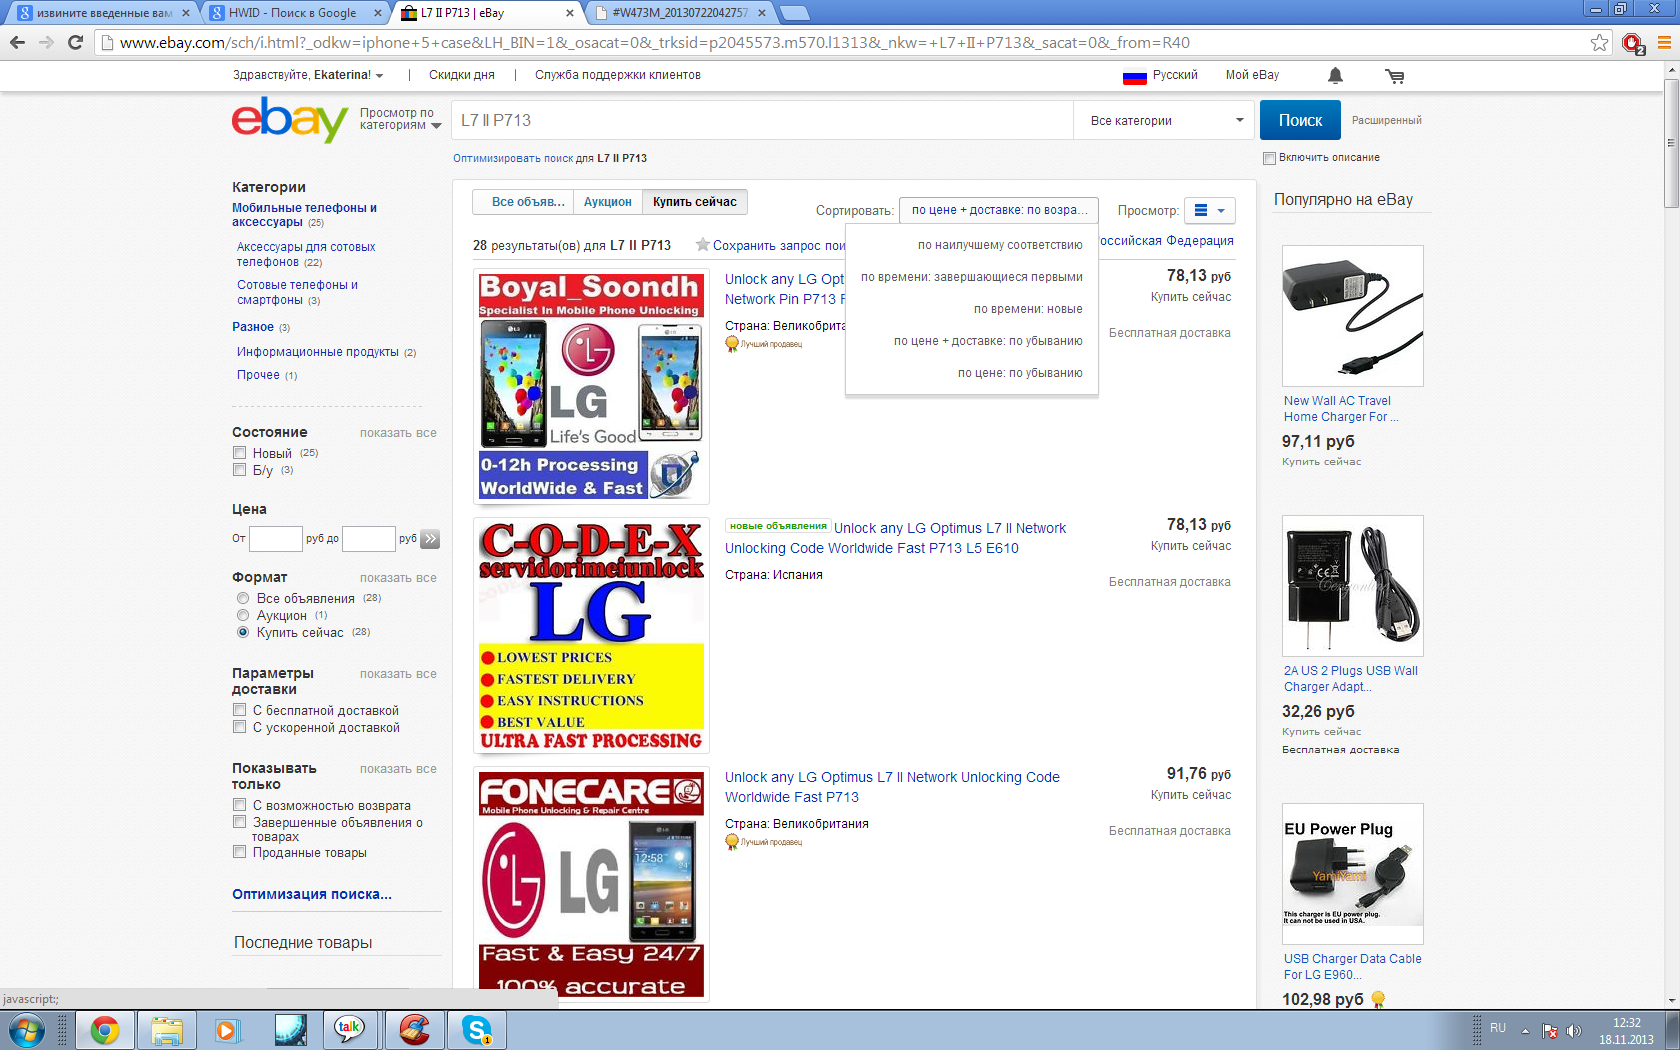
Task: Click the minimum price 'От' field
Action: click(275, 539)
